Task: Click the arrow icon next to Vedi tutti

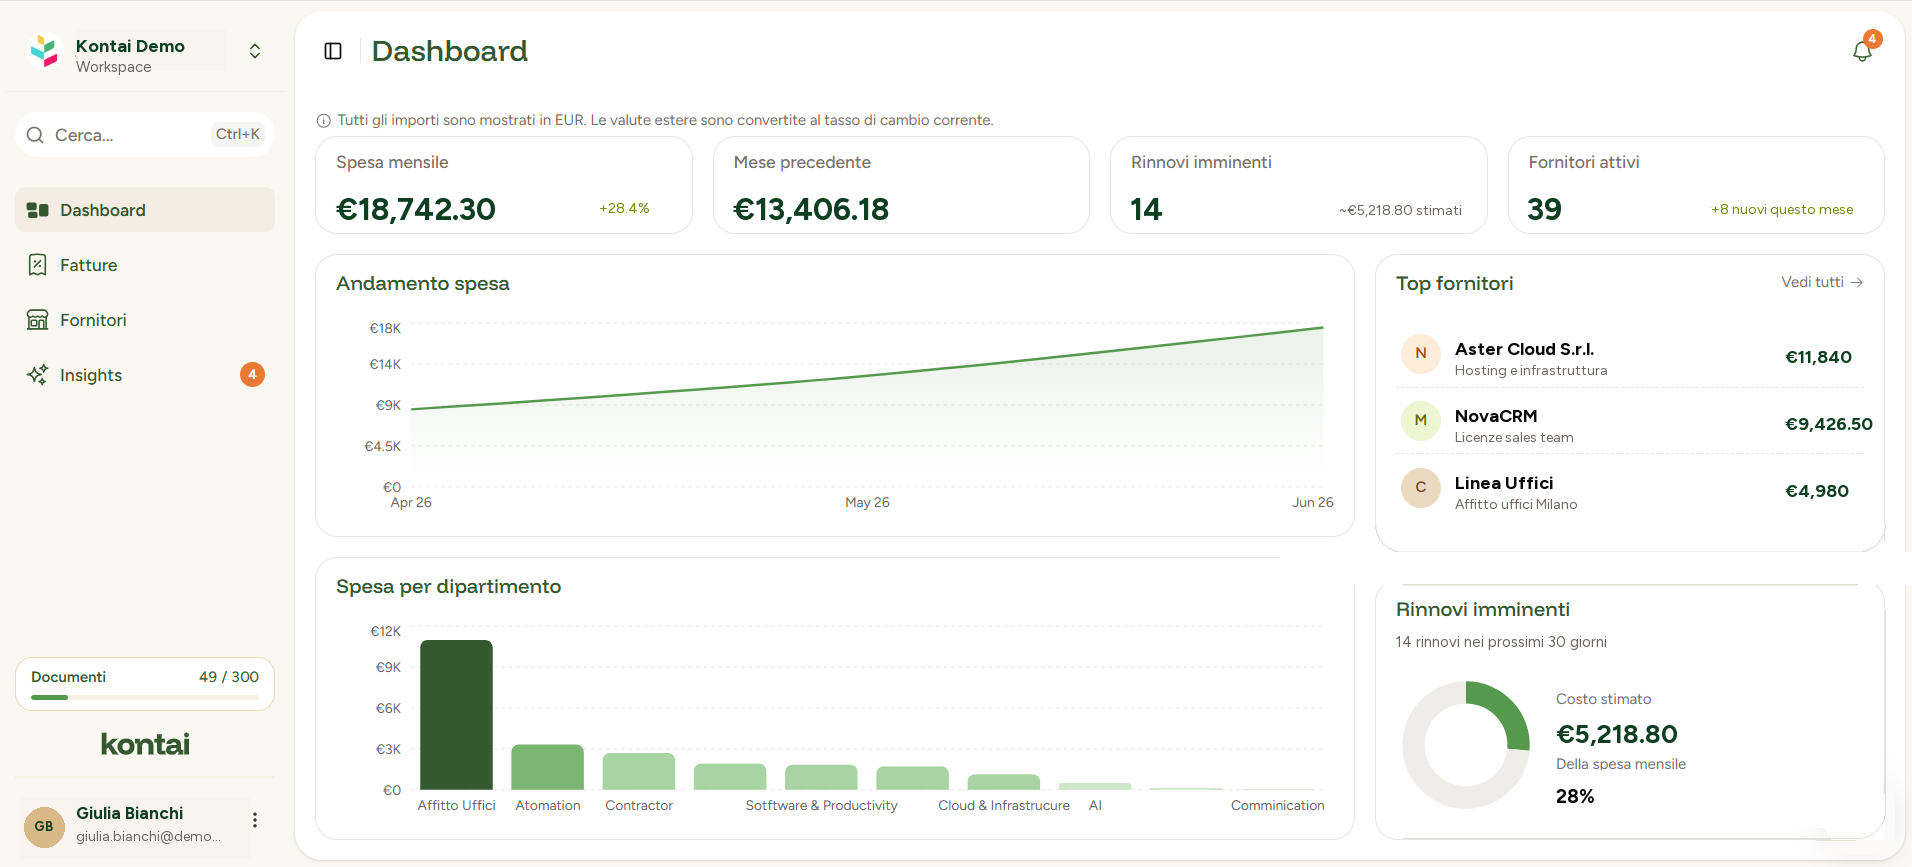Action: tap(1857, 282)
